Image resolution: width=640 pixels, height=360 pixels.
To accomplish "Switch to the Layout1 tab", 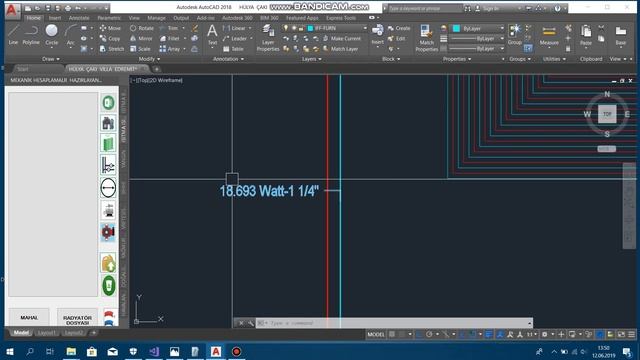I will (47, 333).
